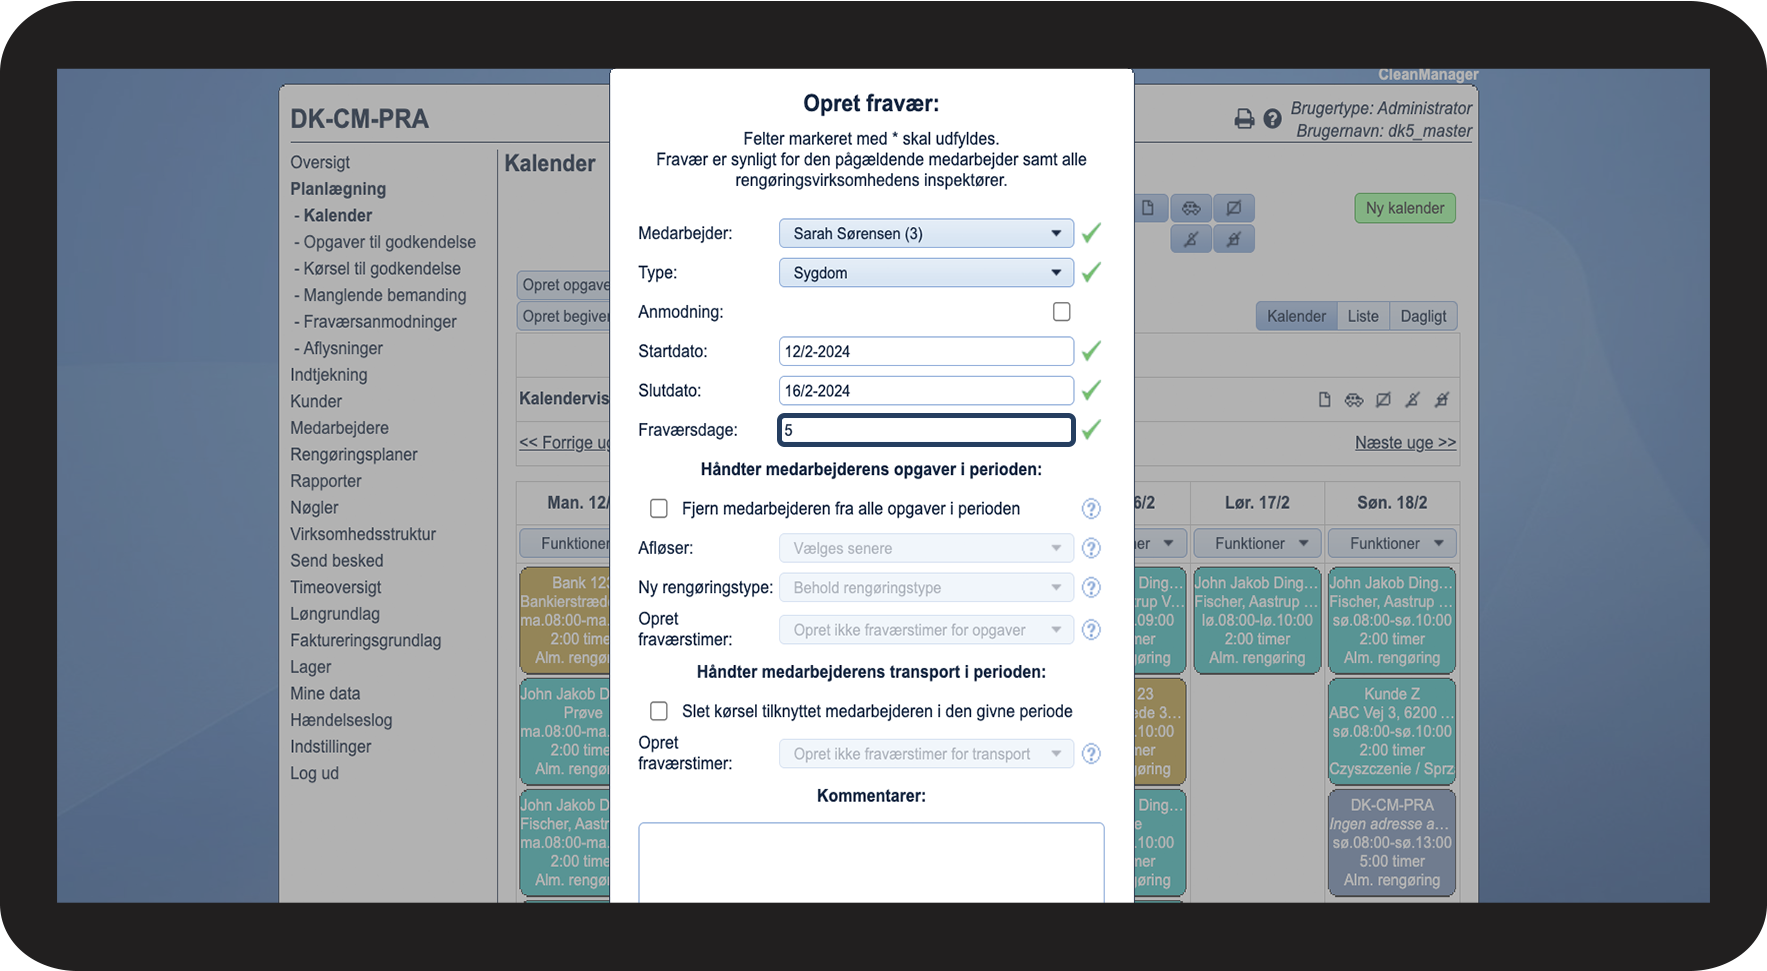Open the Type dropdown set to Sygdom
Screen dimensions: 1767x971
pos(926,273)
